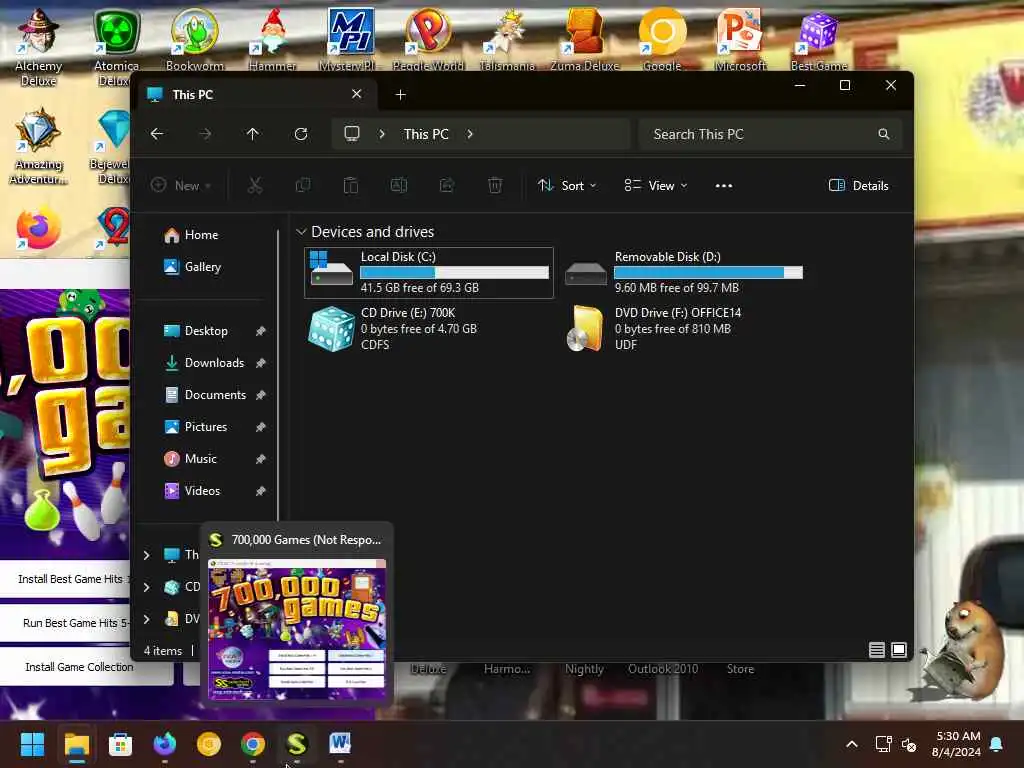
Task: Open Videos in the navigation pane
Action: click(x=202, y=490)
